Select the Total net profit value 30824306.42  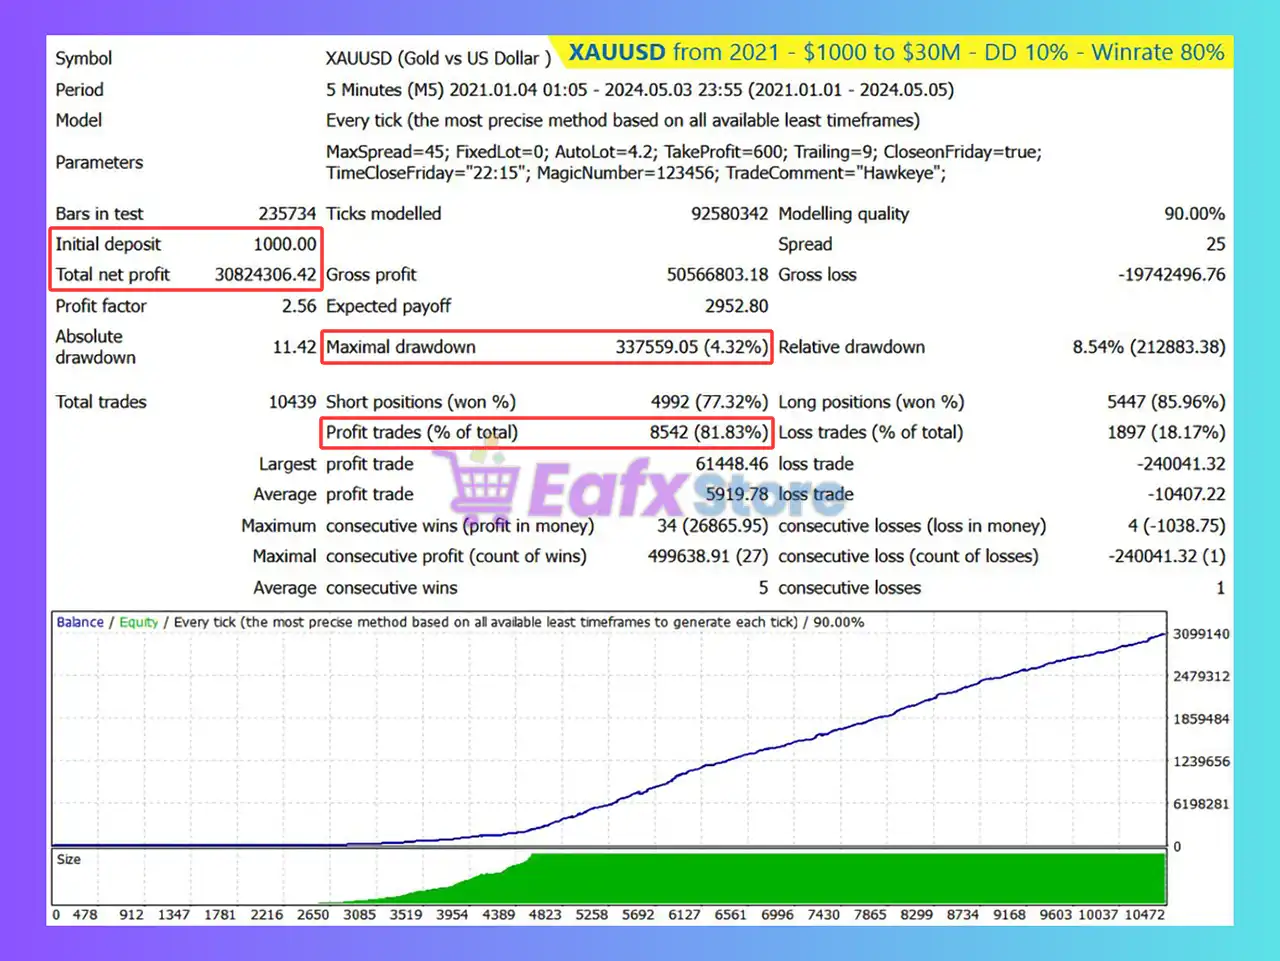point(265,275)
